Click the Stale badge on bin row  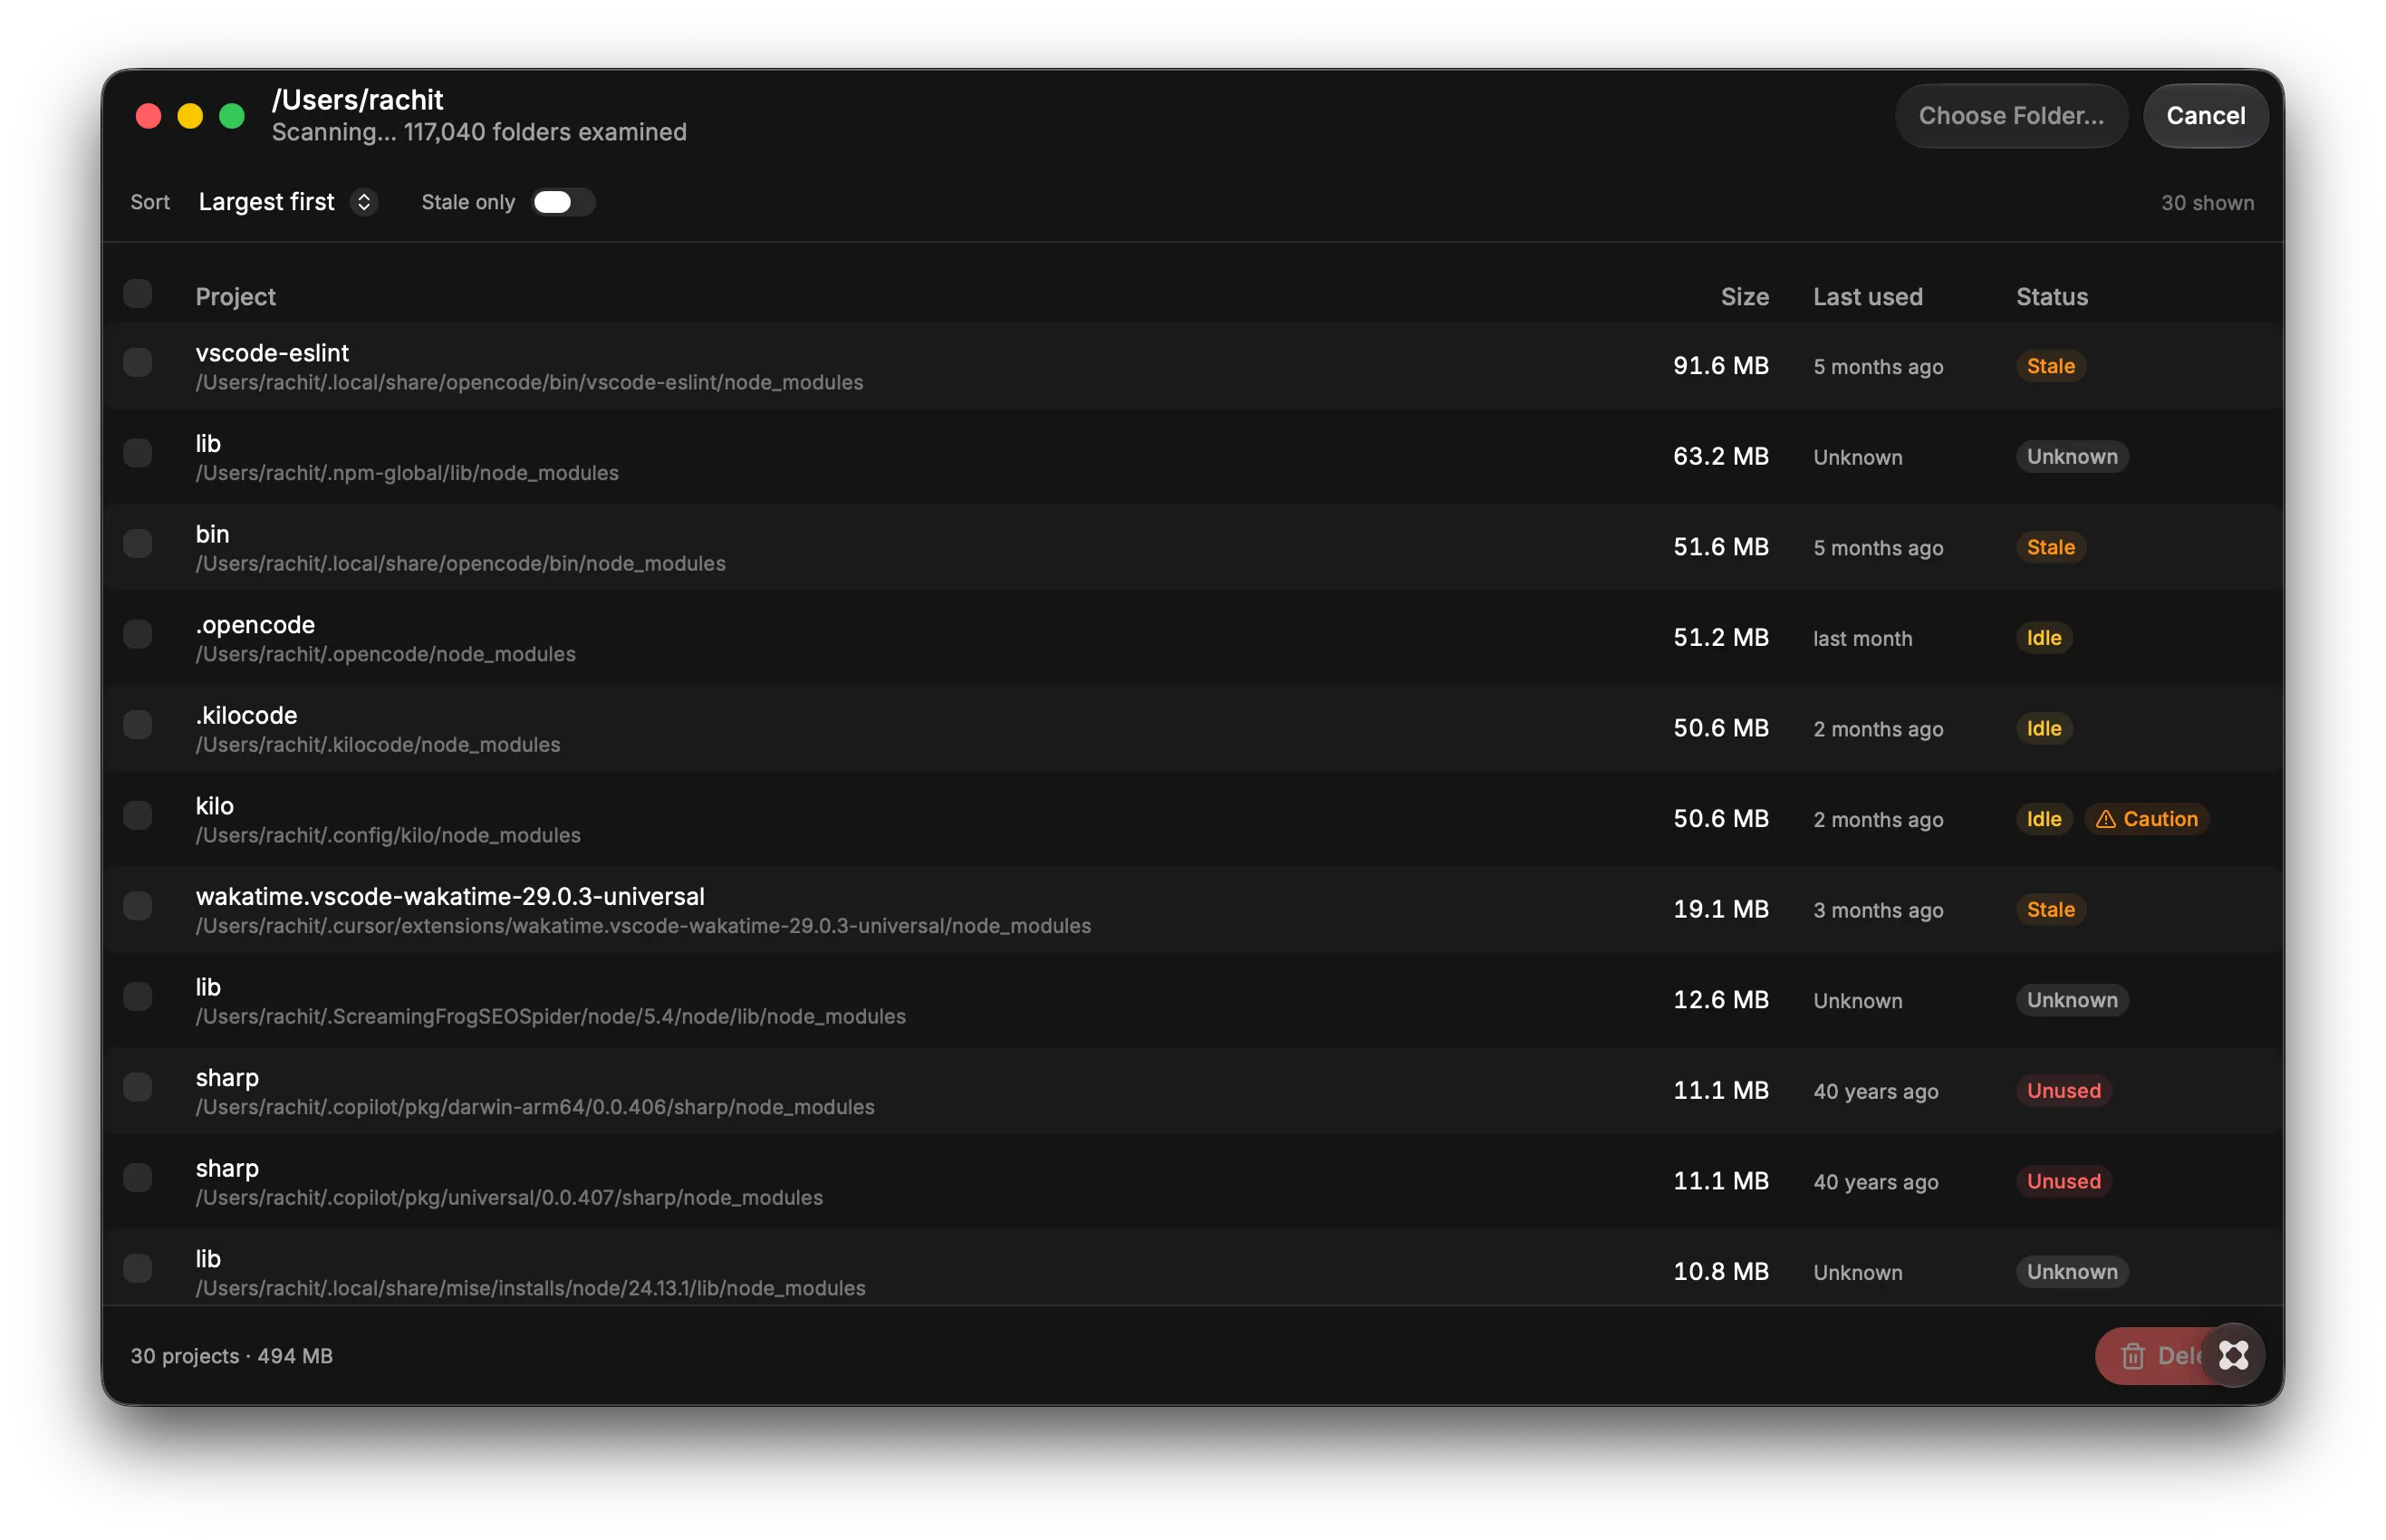[2050, 547]
